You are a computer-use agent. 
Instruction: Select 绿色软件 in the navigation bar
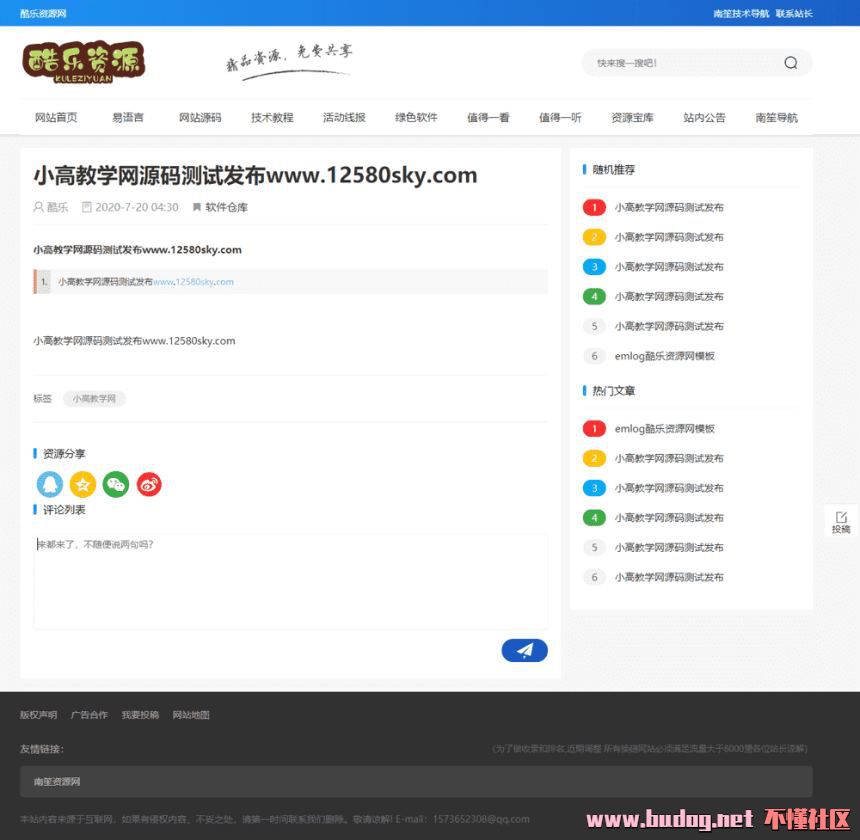[x=416, y=117]
